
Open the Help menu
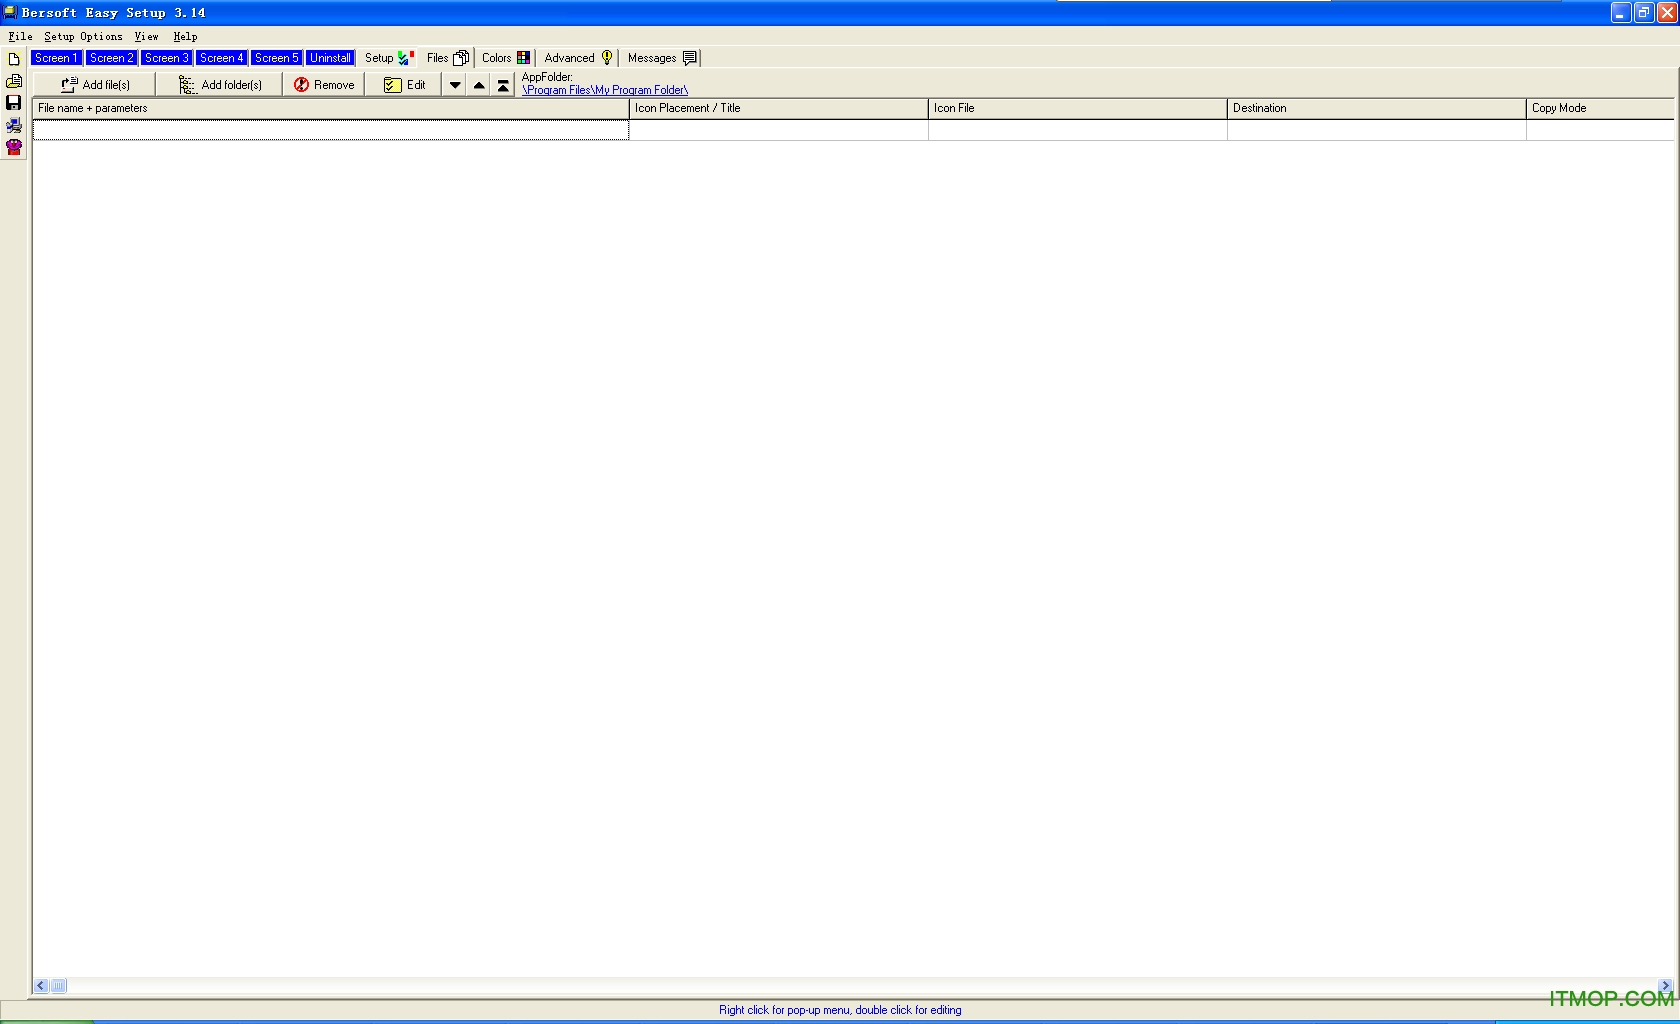point(185,36)
